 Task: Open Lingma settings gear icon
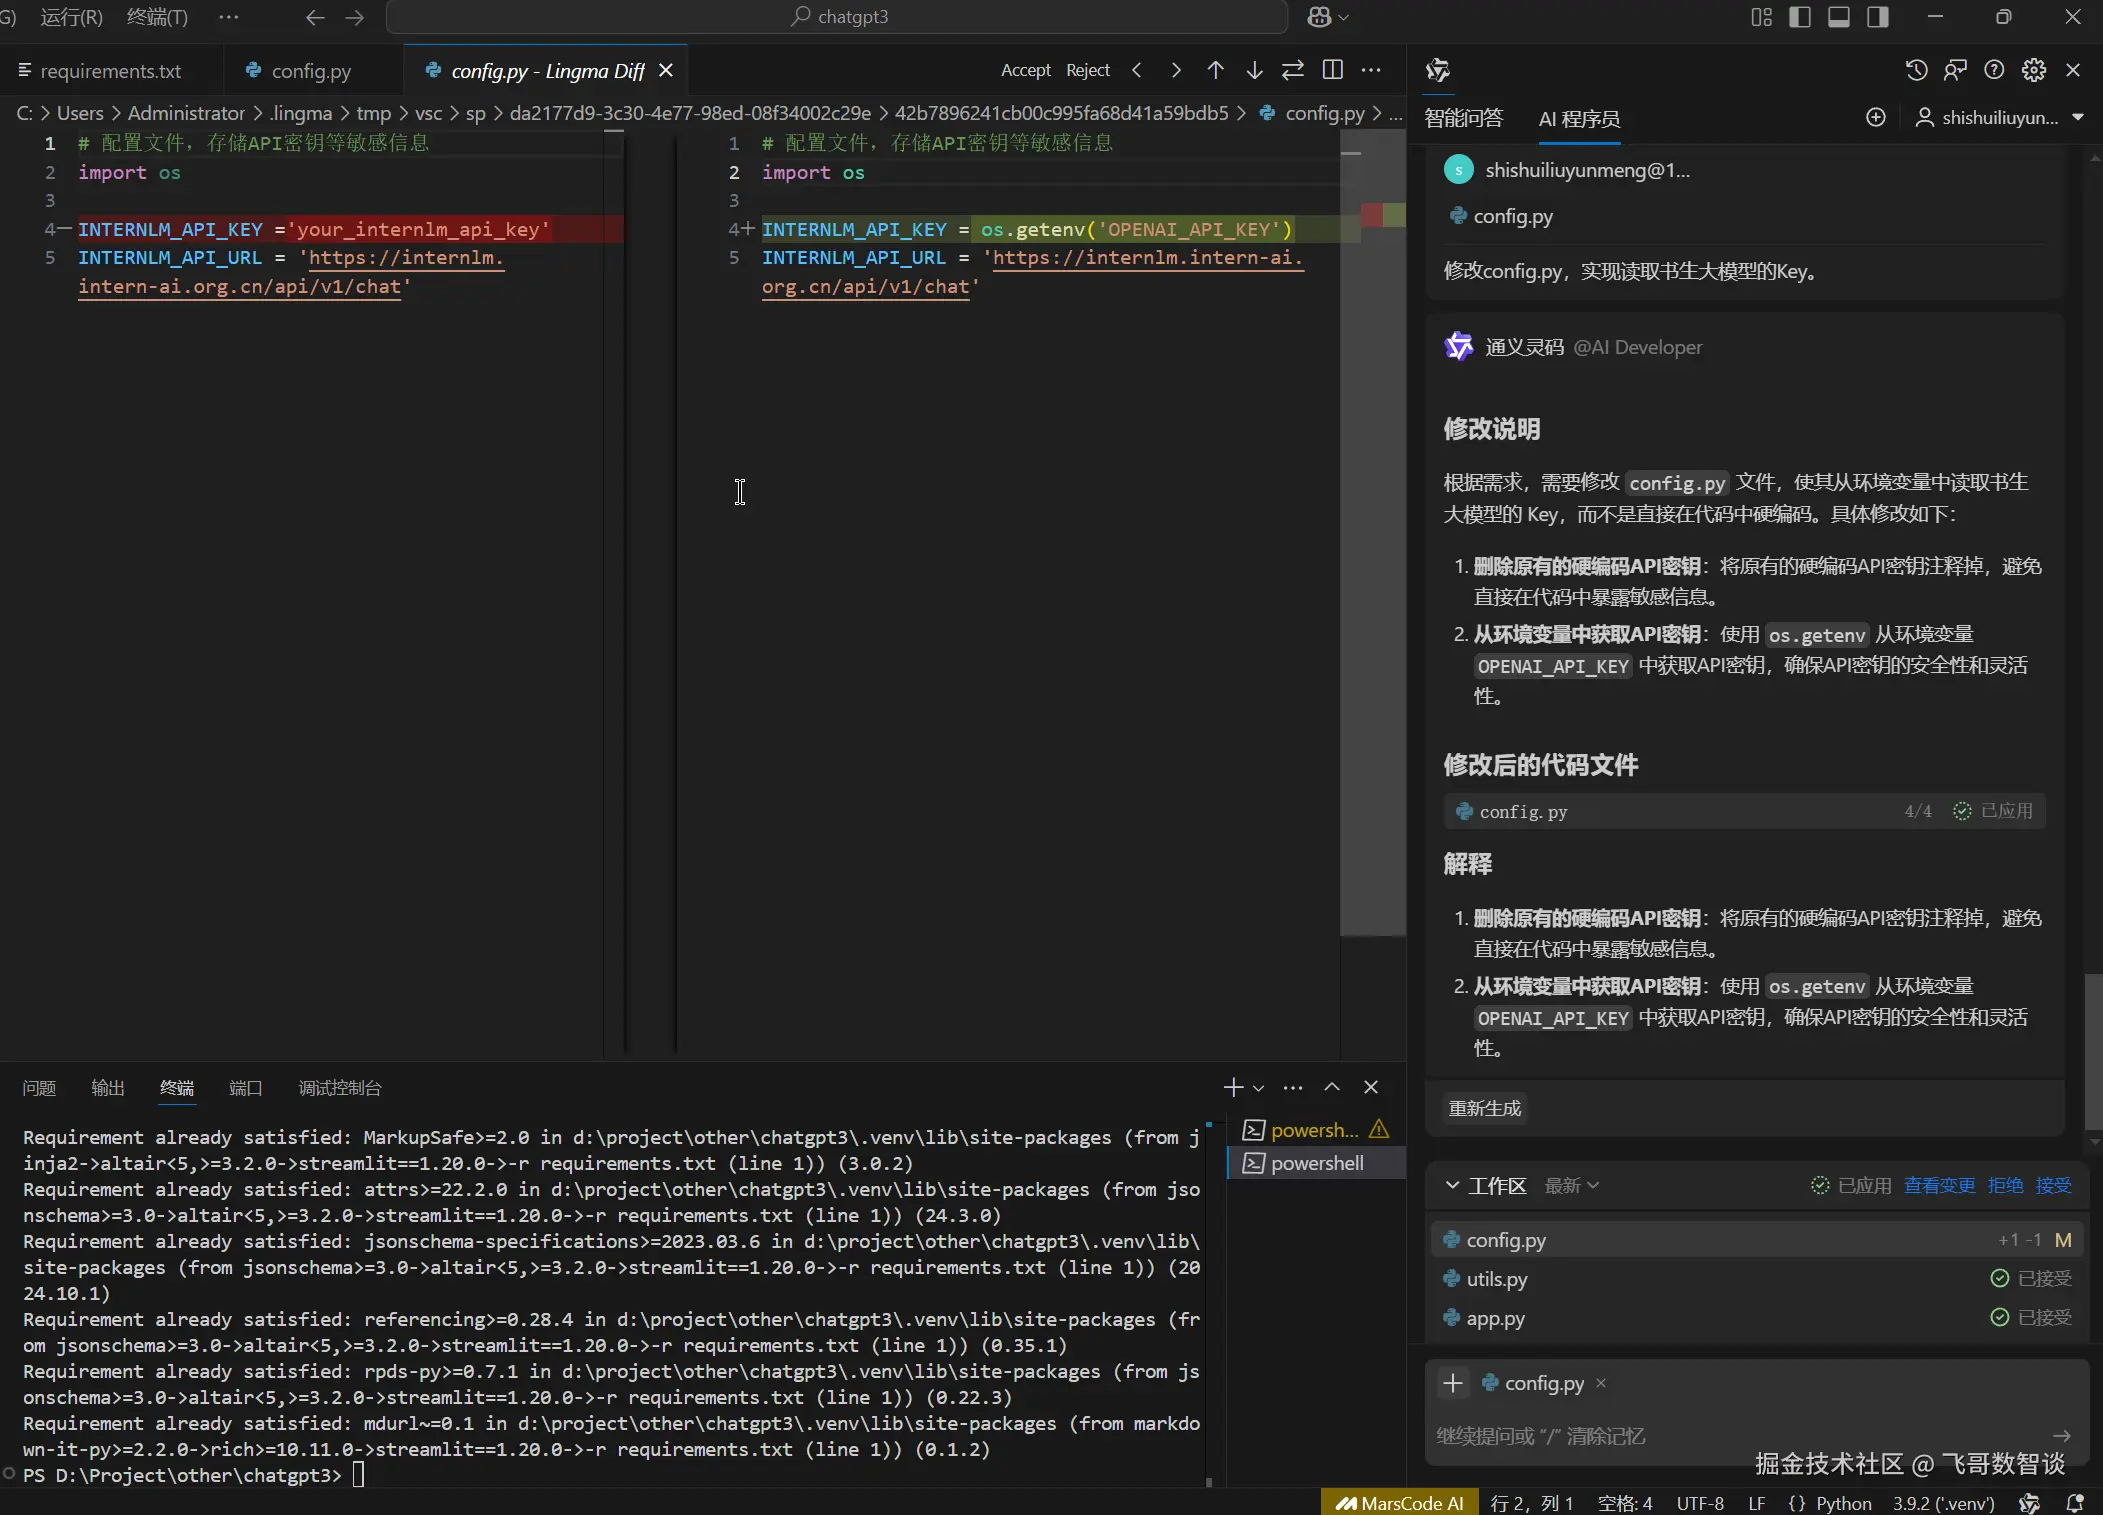coord(2033,70)
